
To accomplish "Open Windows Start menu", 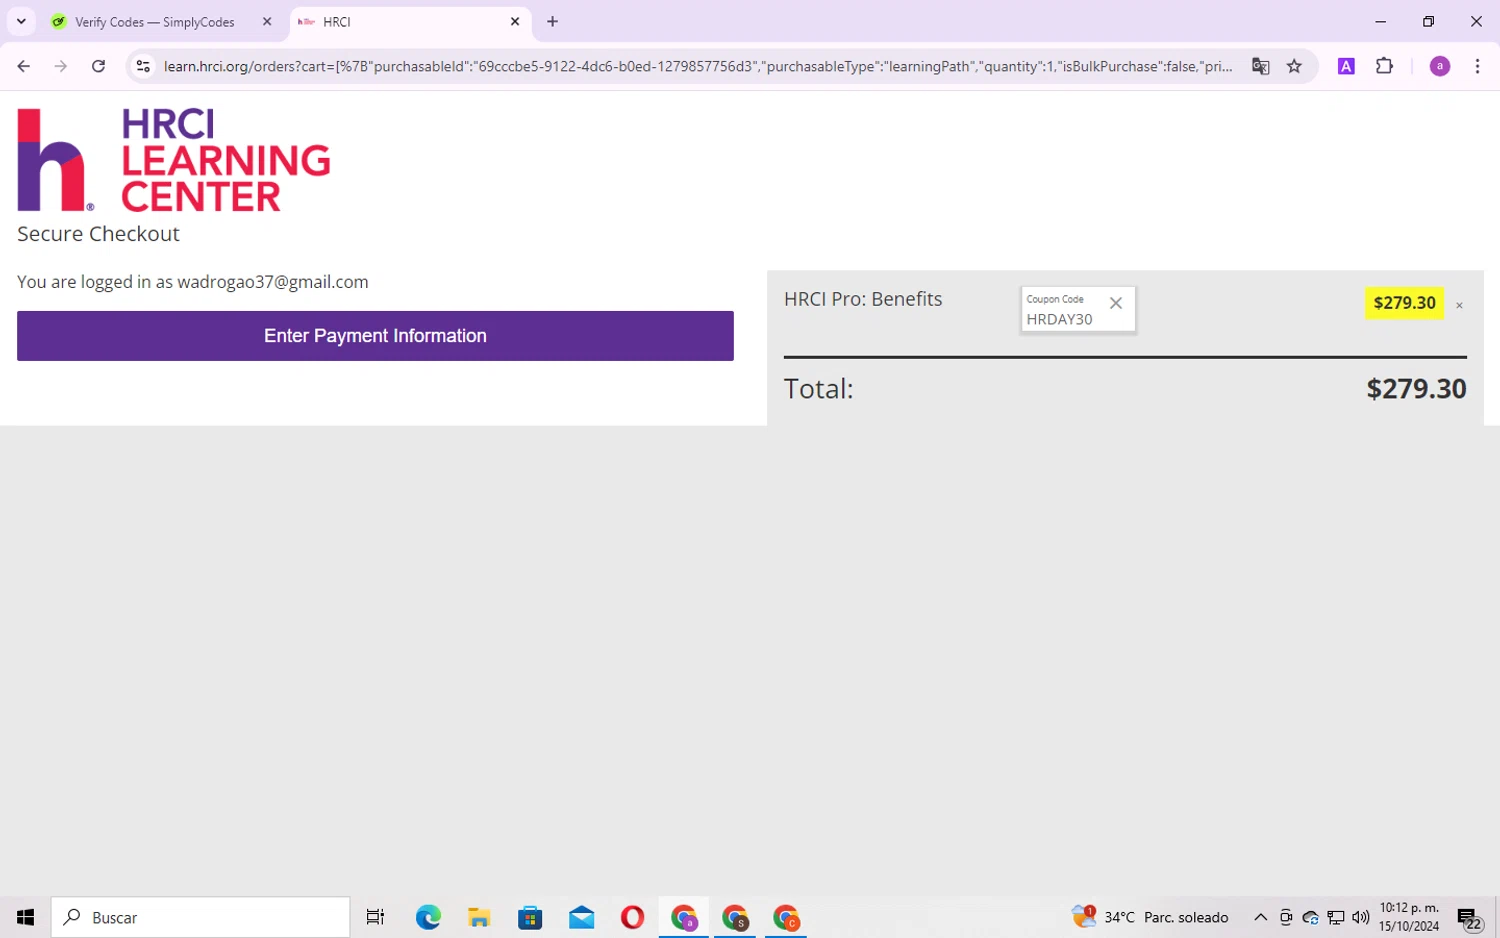I will click(25, 917).
